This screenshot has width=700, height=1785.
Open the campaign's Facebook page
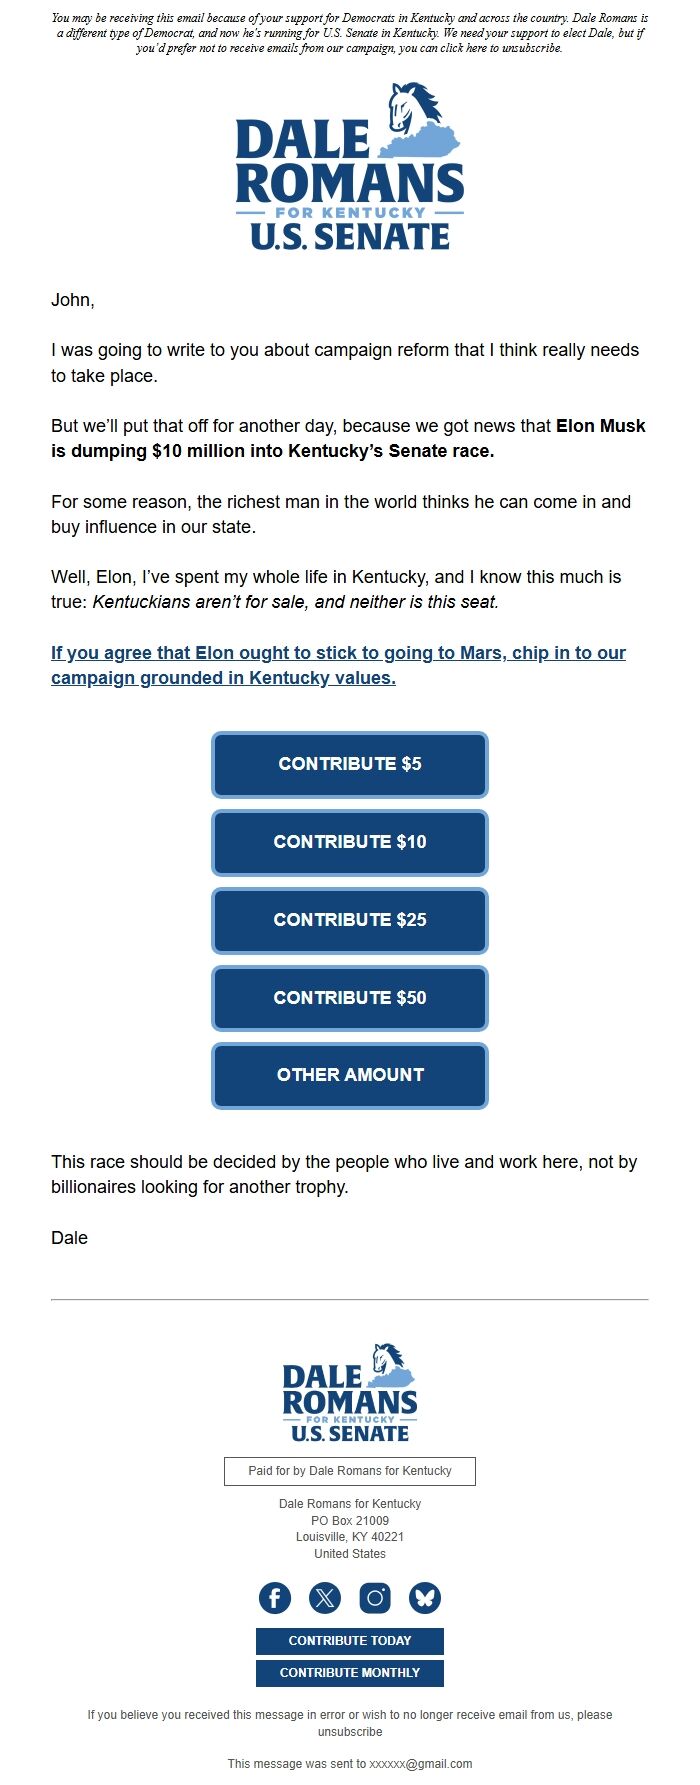(275, 1597)
